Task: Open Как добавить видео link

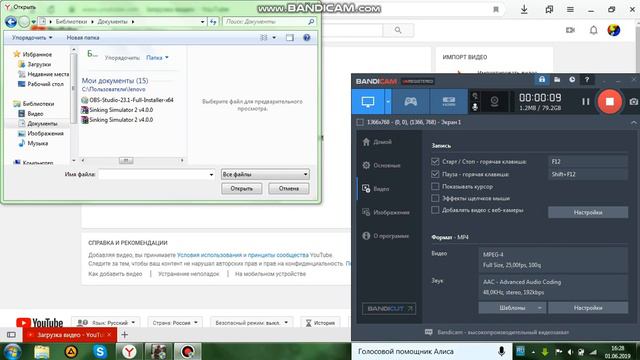Action: click(115, 274)
